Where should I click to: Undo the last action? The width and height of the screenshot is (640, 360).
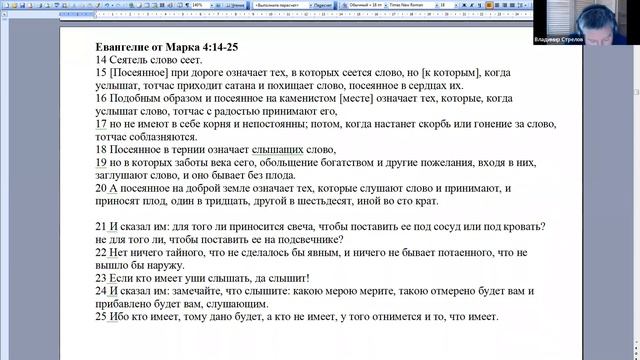pos(107,5)
